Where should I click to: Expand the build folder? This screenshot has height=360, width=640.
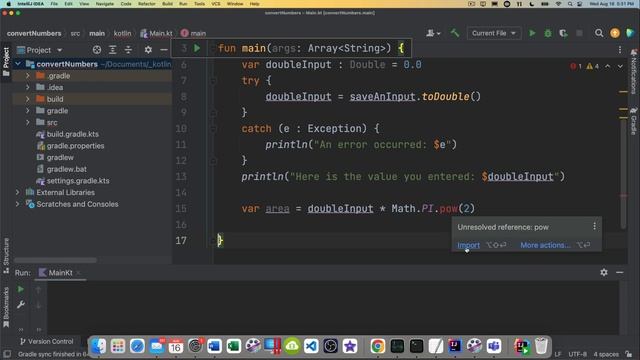(28, 99)
